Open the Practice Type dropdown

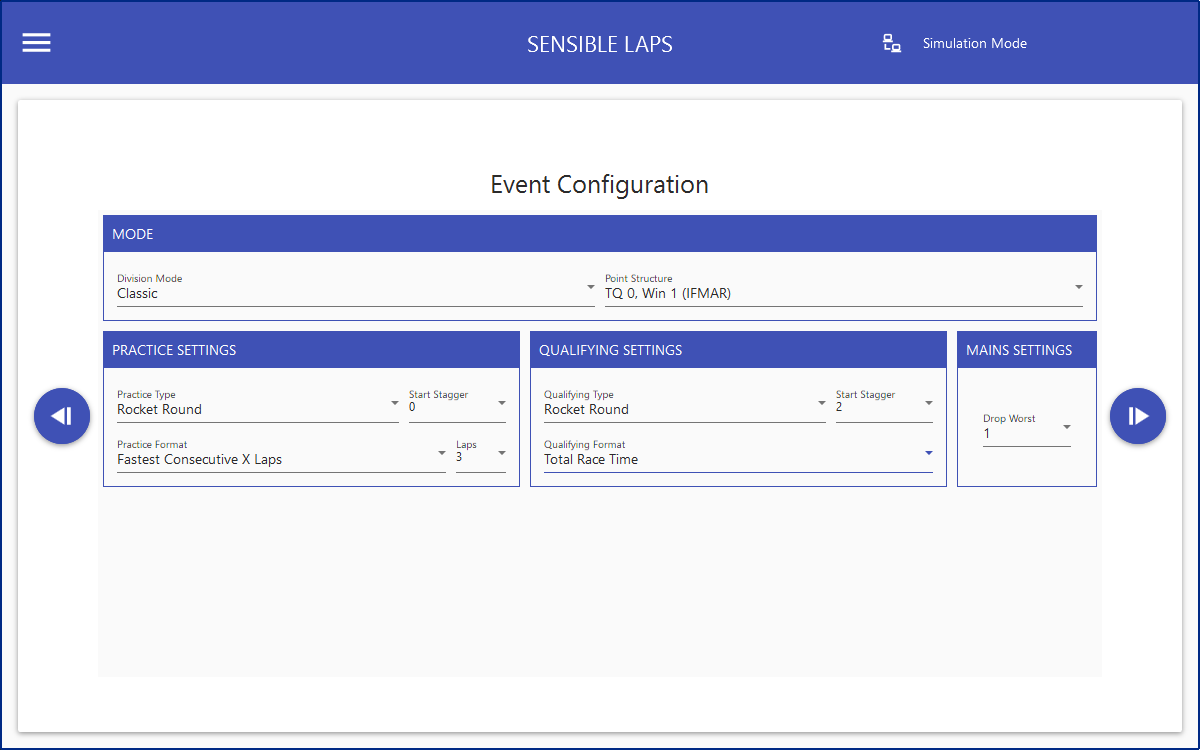[x=257, y=409]
